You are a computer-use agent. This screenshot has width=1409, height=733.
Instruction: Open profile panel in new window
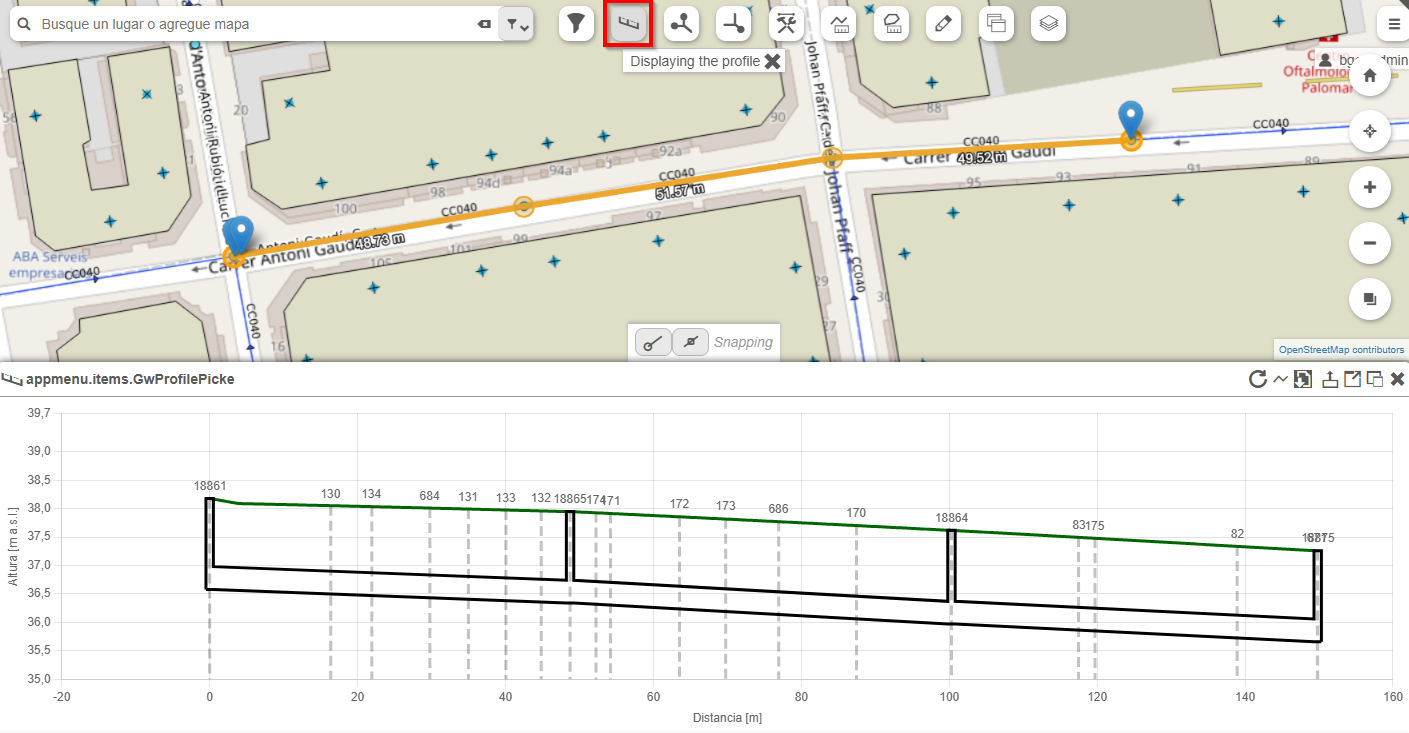coord(1351,379)
